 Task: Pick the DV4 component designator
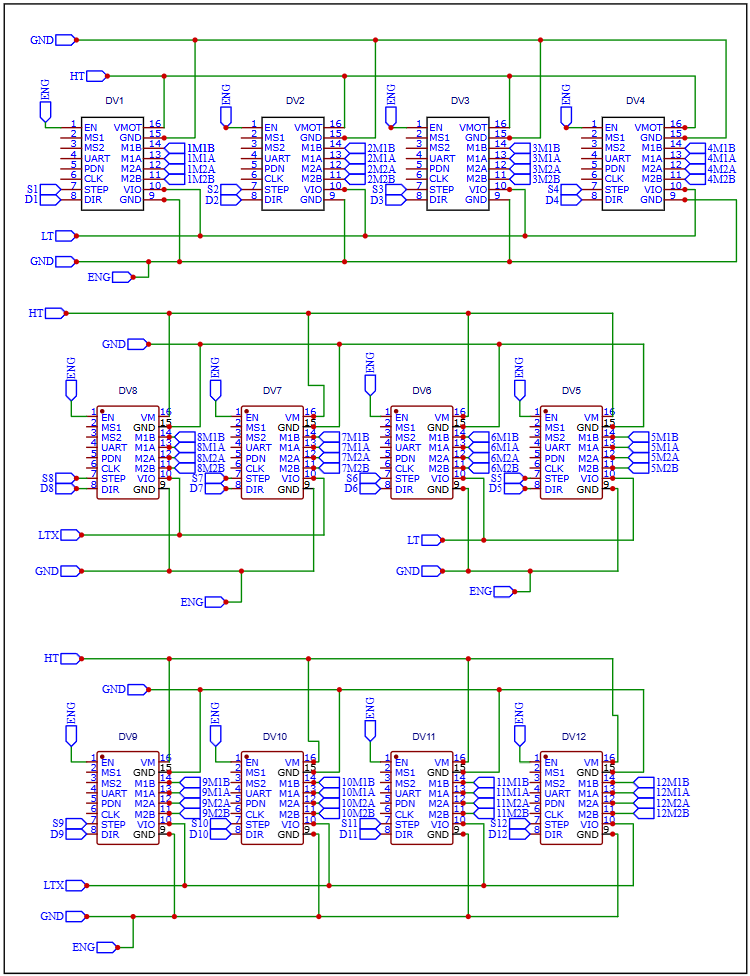(x=635, y=101)
